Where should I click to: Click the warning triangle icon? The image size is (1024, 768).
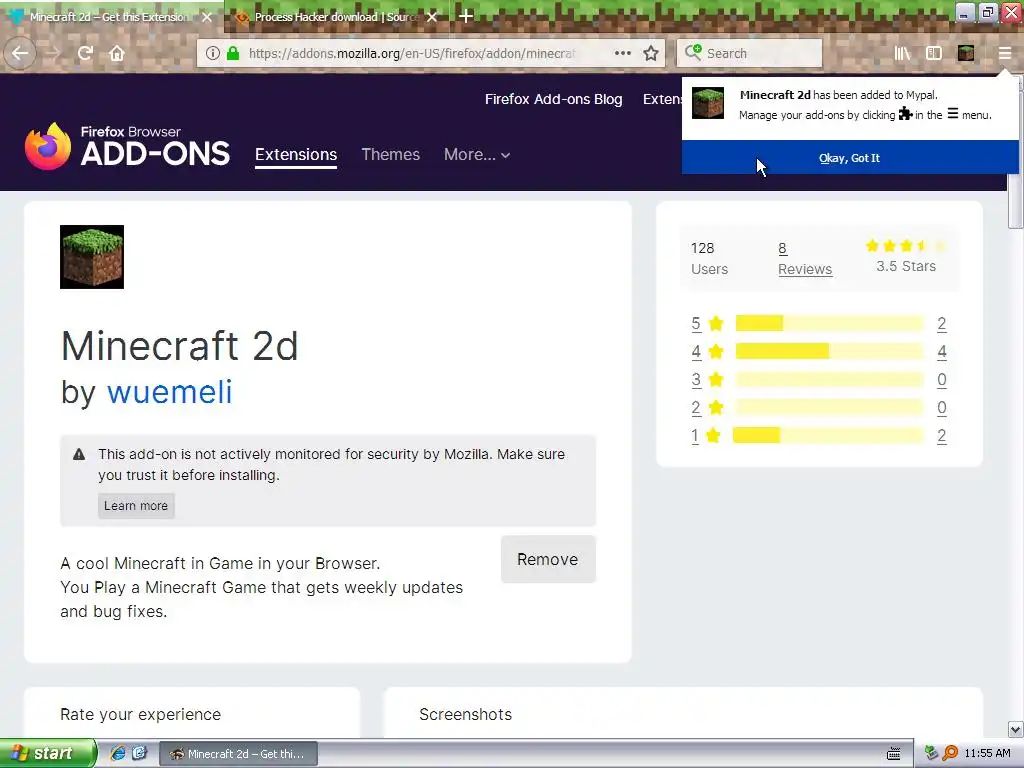79,454
